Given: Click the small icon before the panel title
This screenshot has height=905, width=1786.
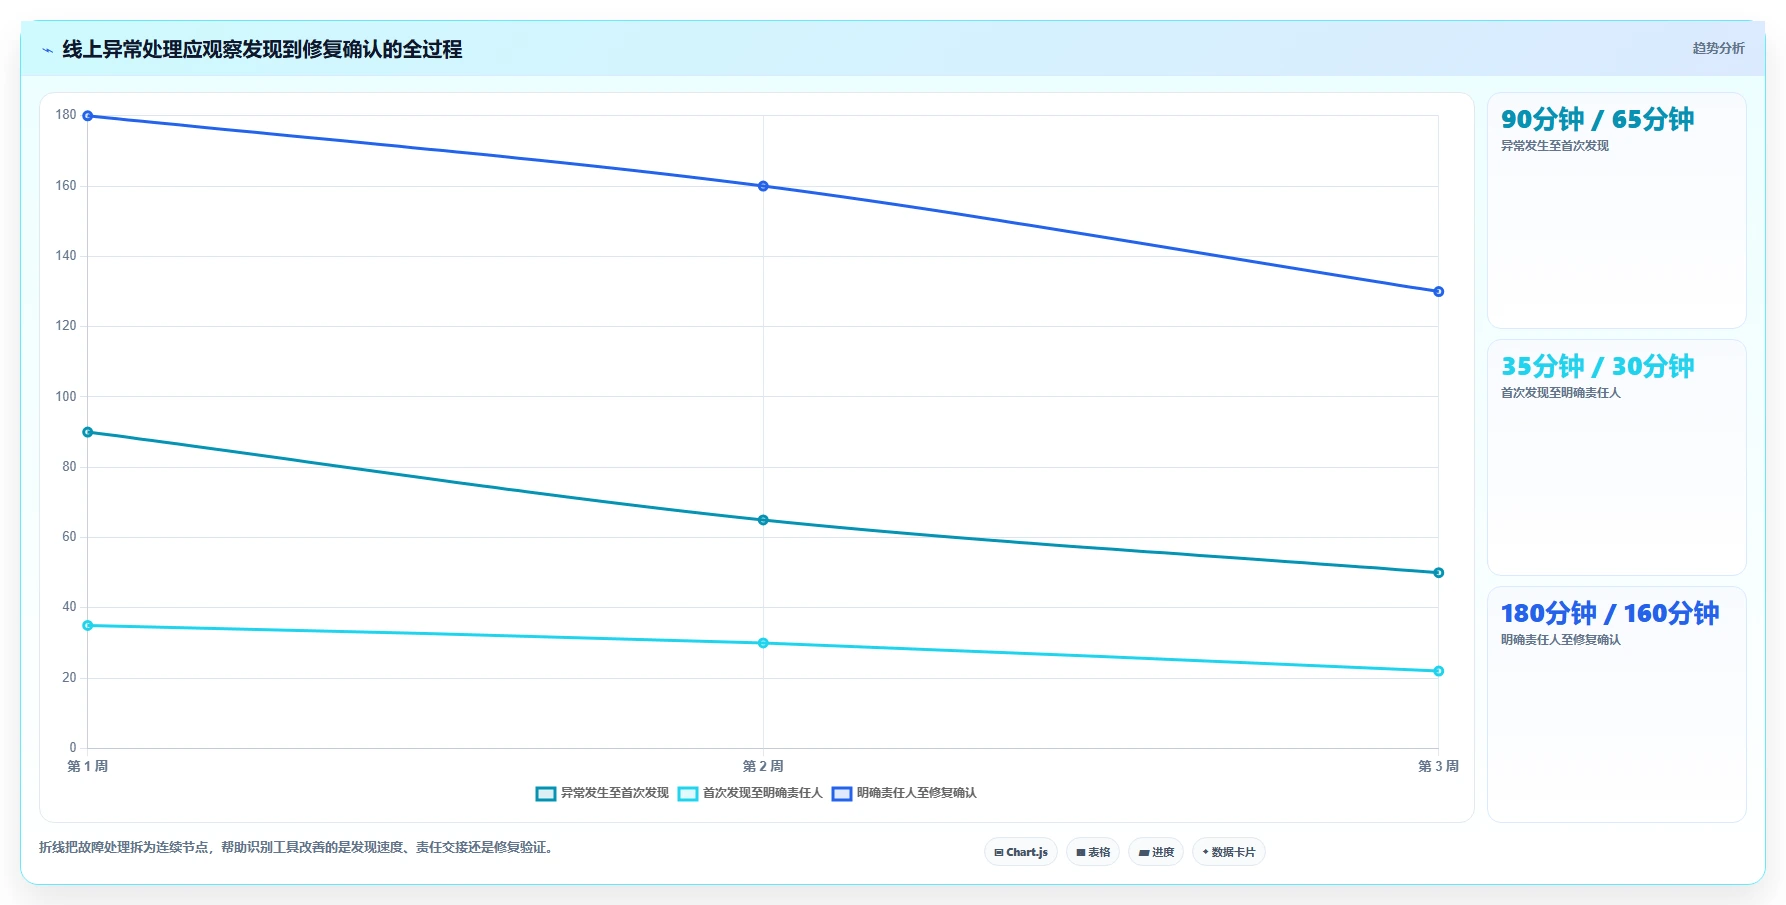Looking at the screenshot, I should 47,50.
